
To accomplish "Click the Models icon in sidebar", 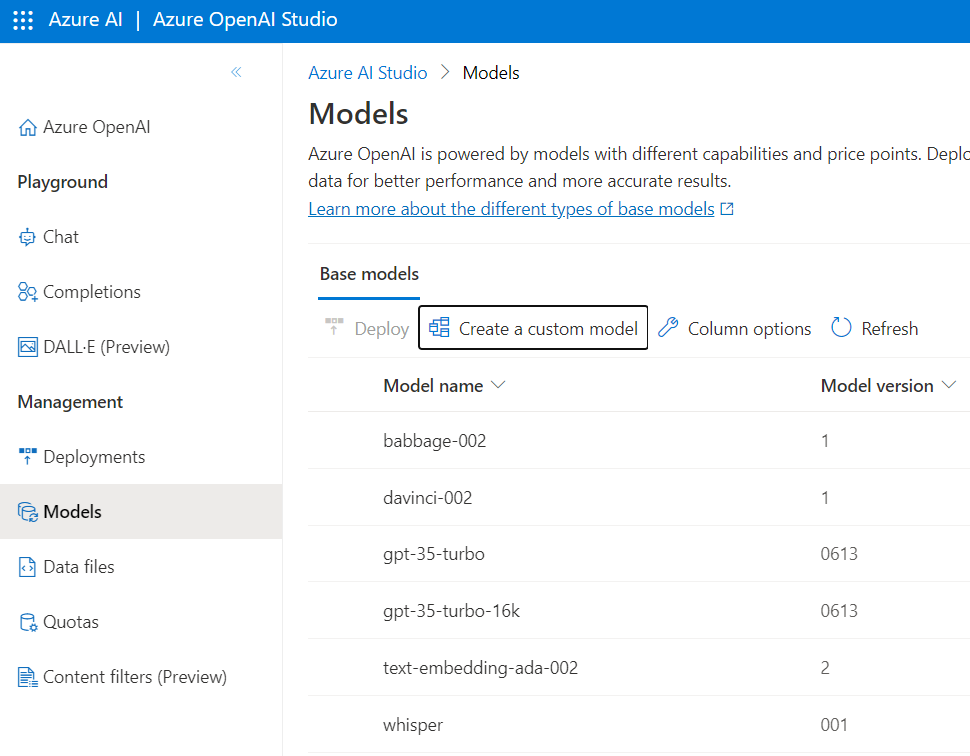I will click(x=27, y=512).
